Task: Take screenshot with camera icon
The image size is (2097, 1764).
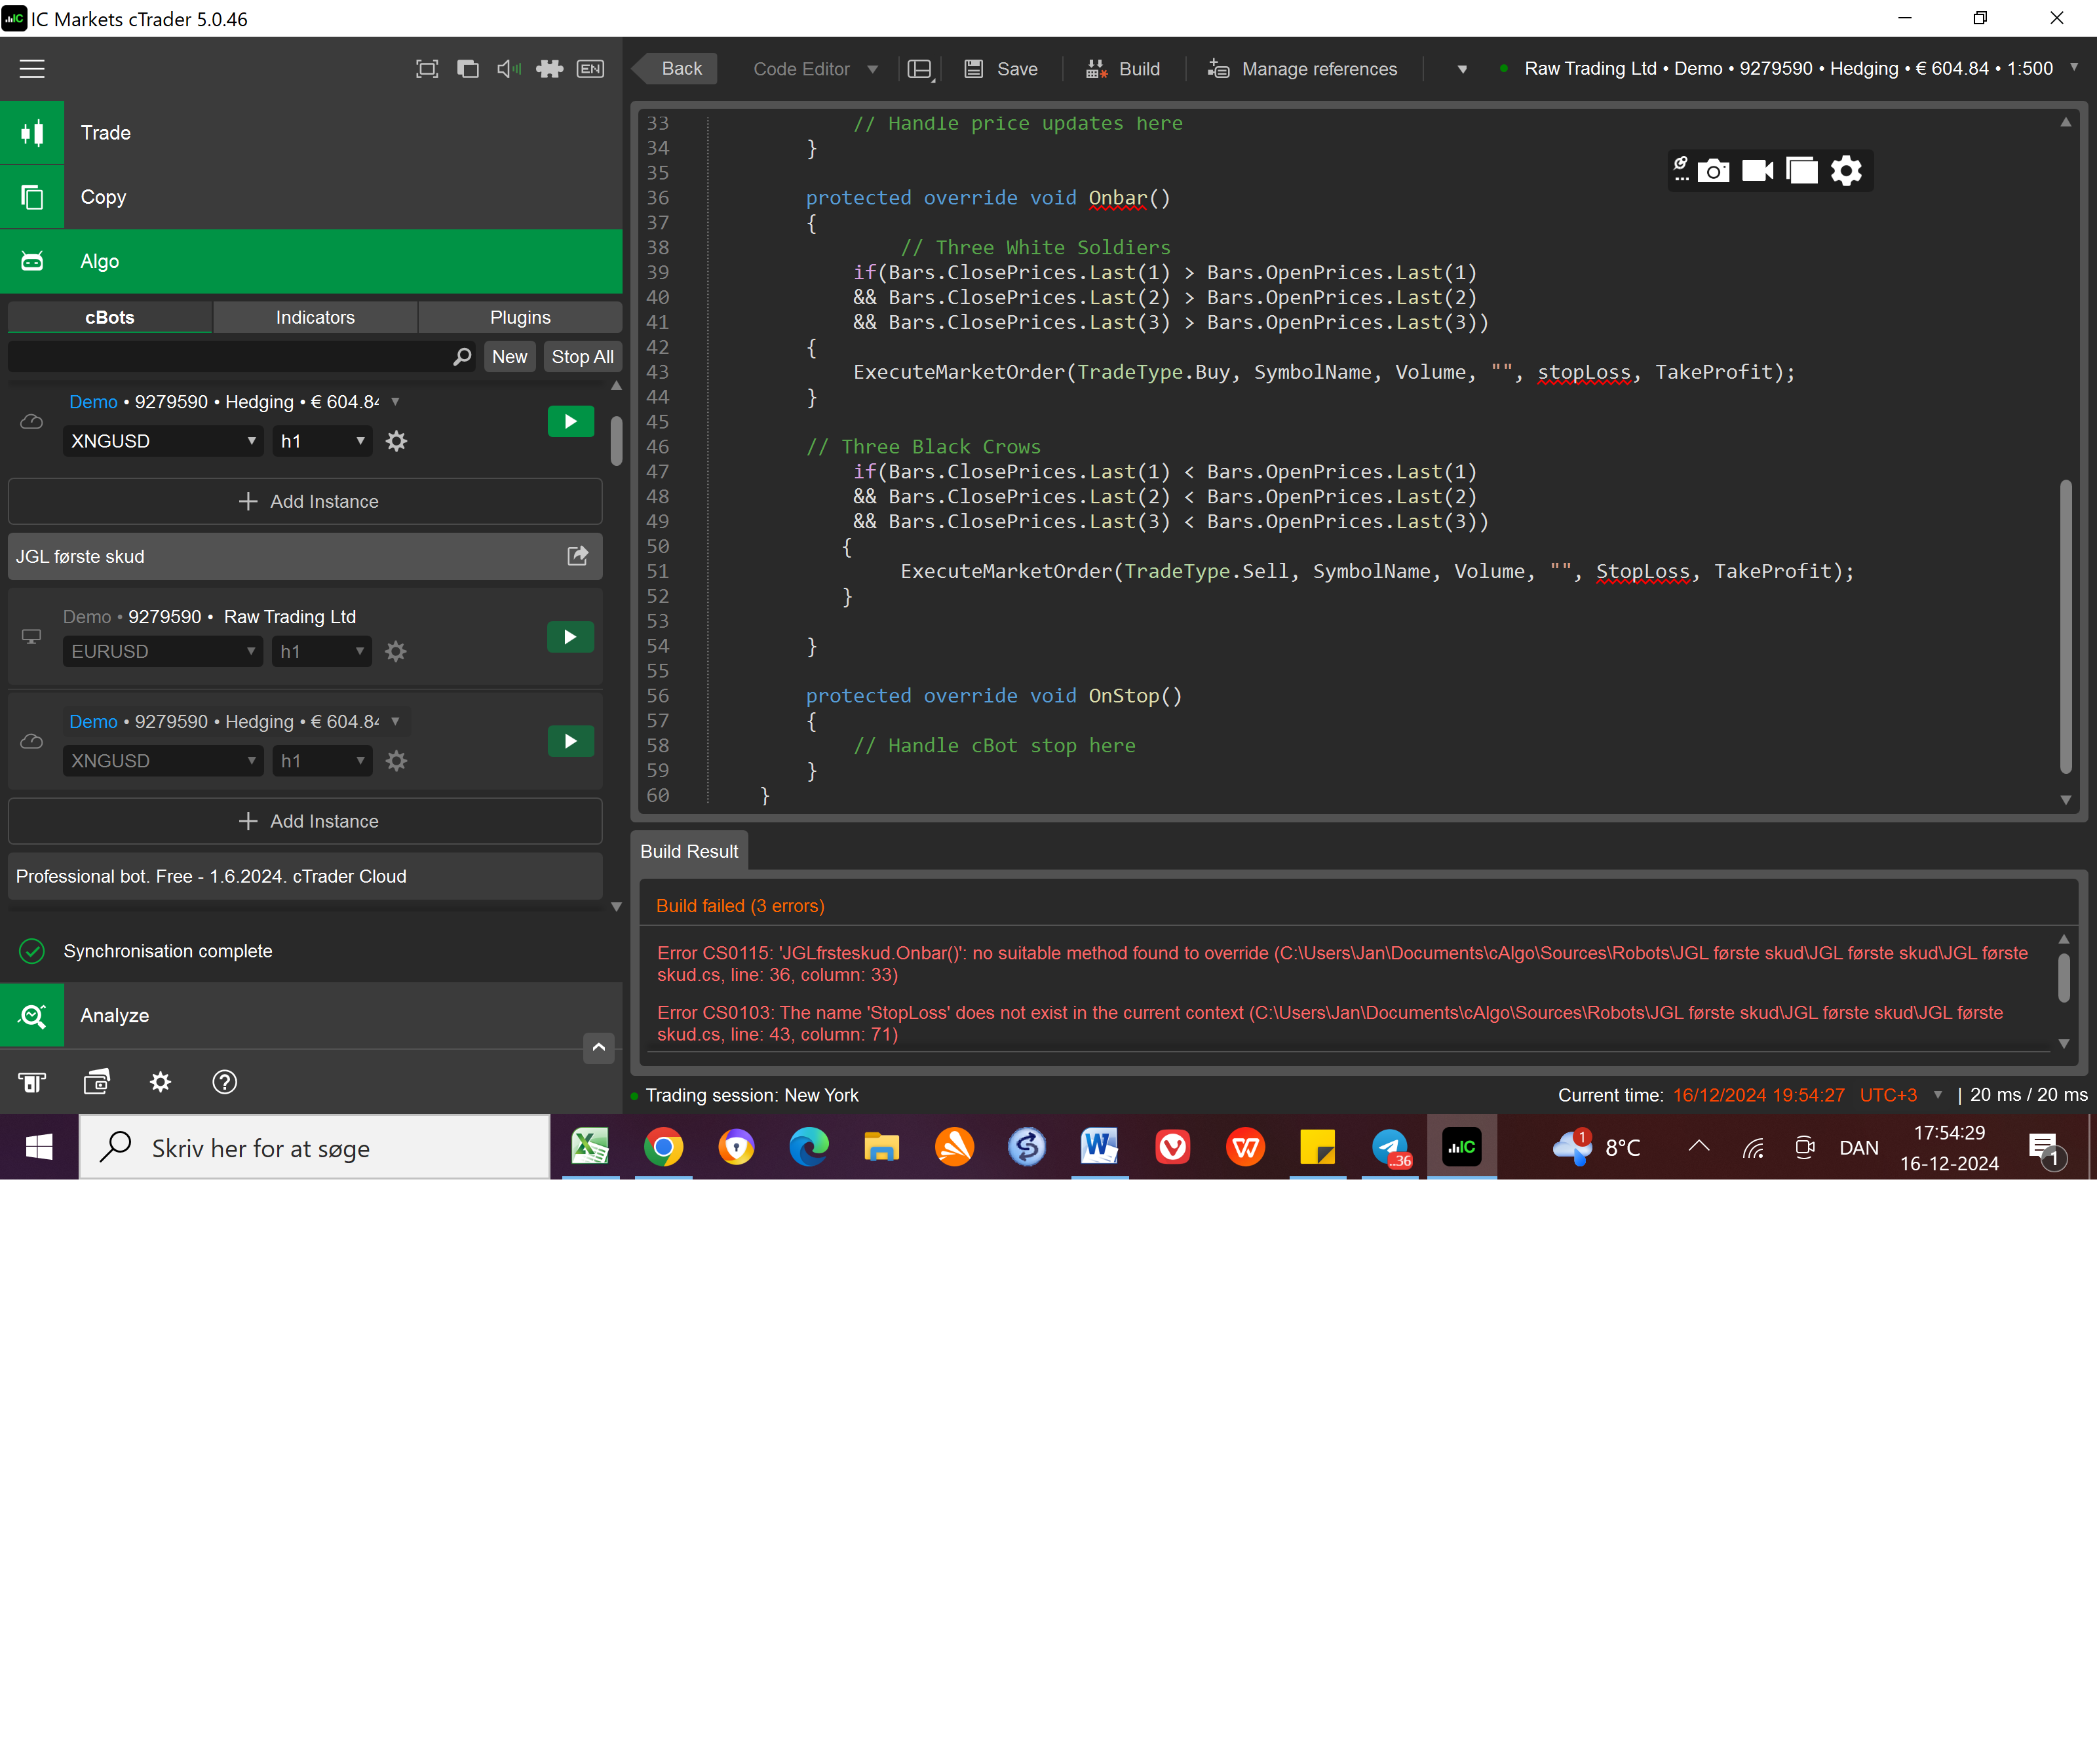Action: (1713, 171)
